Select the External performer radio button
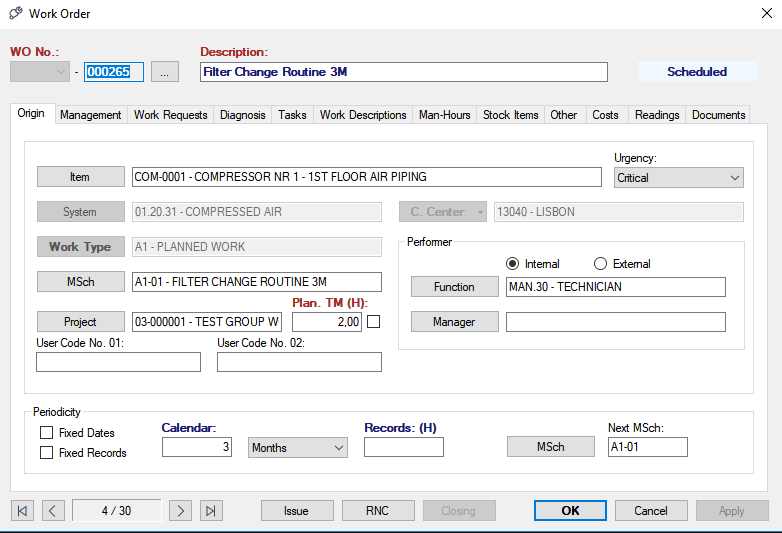The height and width of the screenshot is (533, 782). [601, 264]
